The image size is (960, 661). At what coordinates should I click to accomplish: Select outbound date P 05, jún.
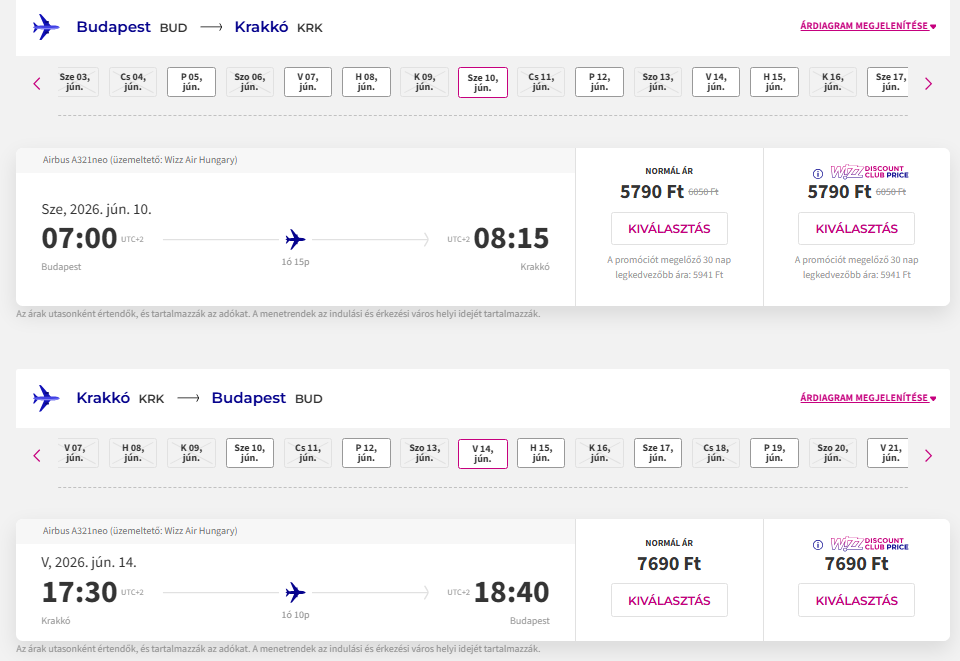pos(191,82)
